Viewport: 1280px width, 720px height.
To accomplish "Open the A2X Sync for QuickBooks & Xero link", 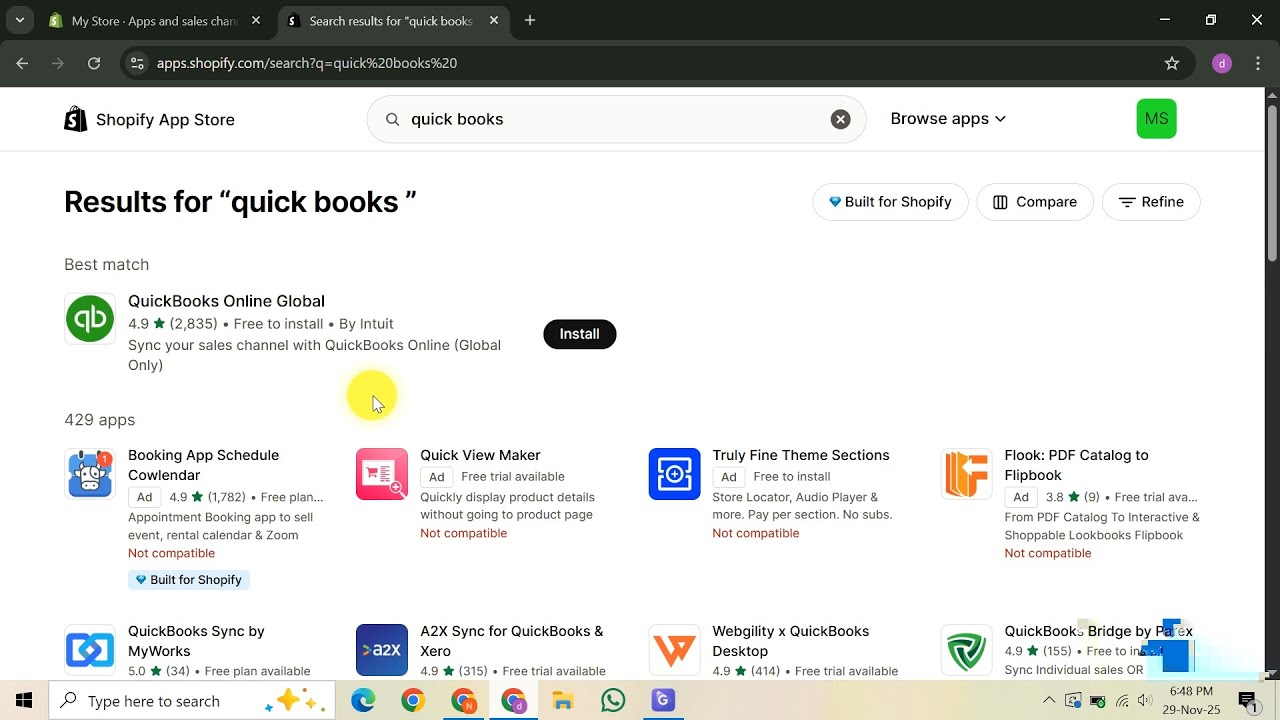I will click(512, 641).
